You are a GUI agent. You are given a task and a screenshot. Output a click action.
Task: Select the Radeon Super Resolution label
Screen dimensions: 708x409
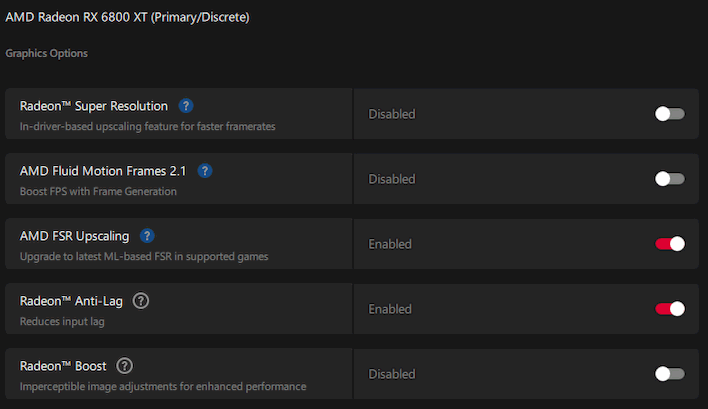[x=94, y=106]
